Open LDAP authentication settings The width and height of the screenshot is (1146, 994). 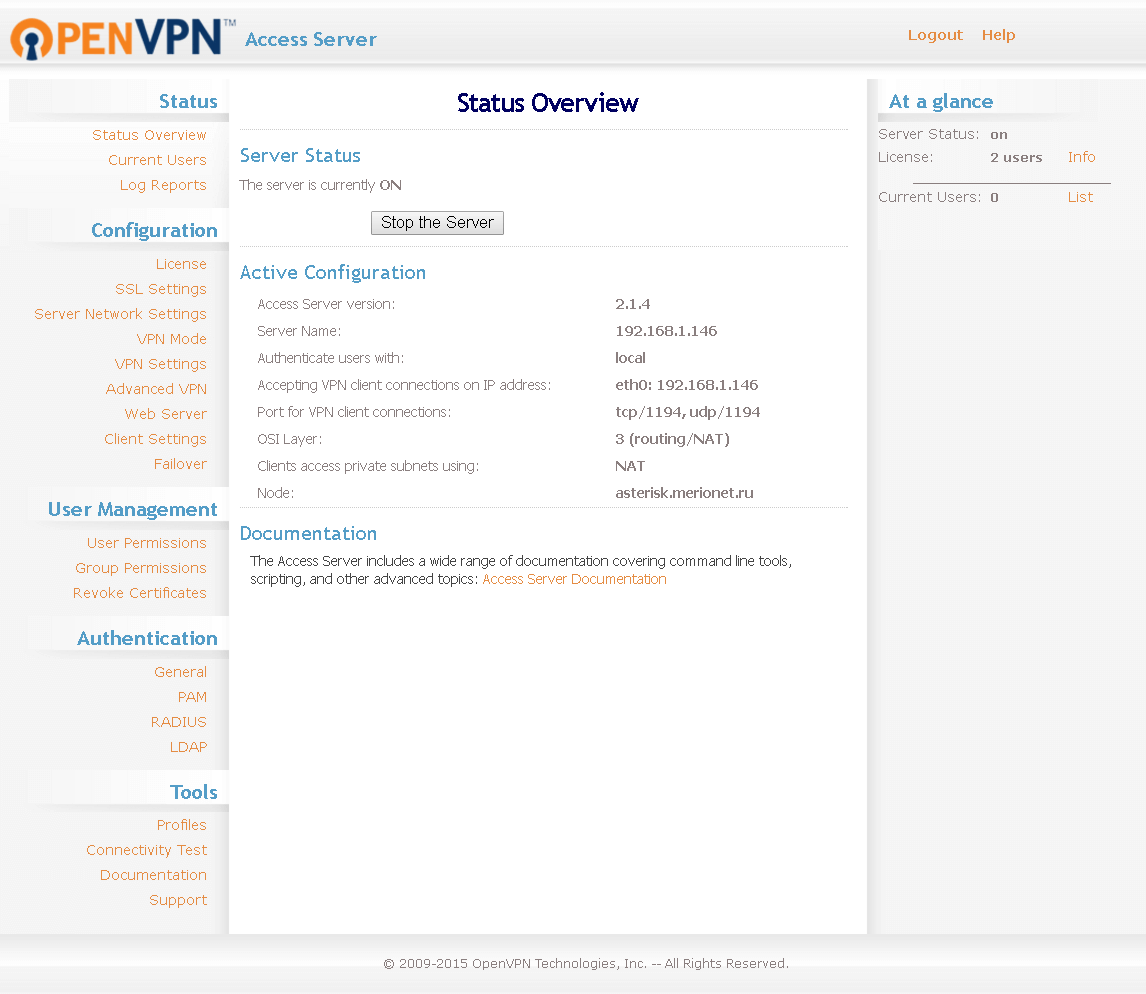[189, 747]
